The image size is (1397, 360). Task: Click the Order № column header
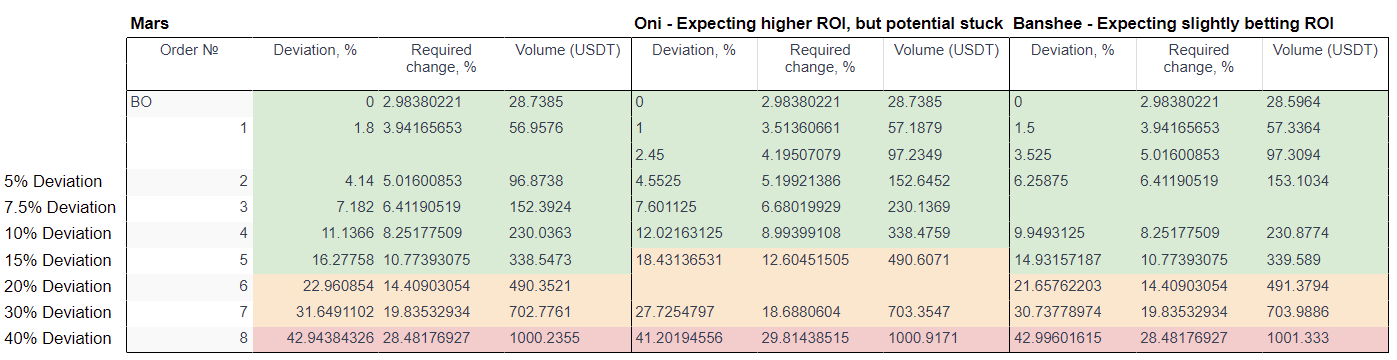tap(190, 50)
